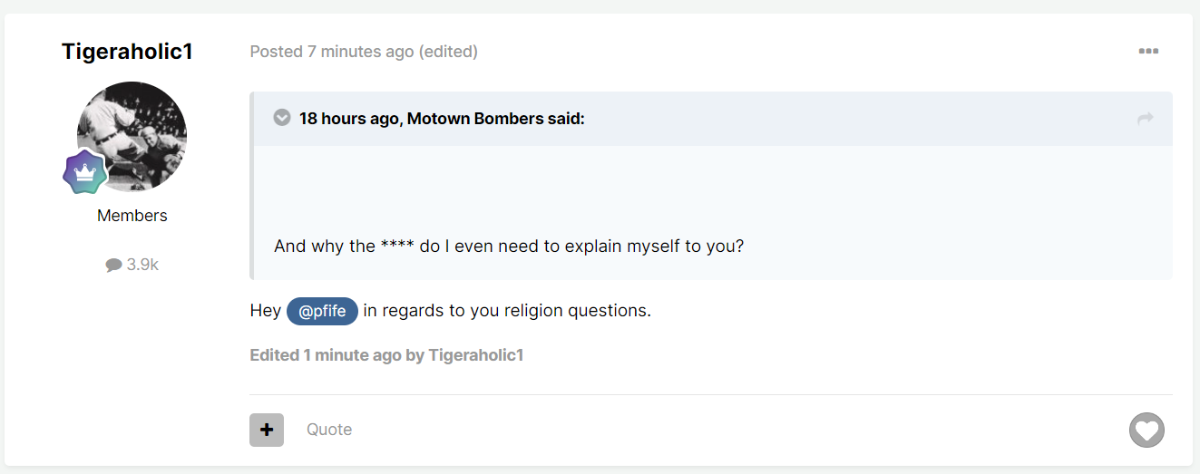Open the Edited 1 minute ago note
The image size is (1200, 474).
point(387,355)
